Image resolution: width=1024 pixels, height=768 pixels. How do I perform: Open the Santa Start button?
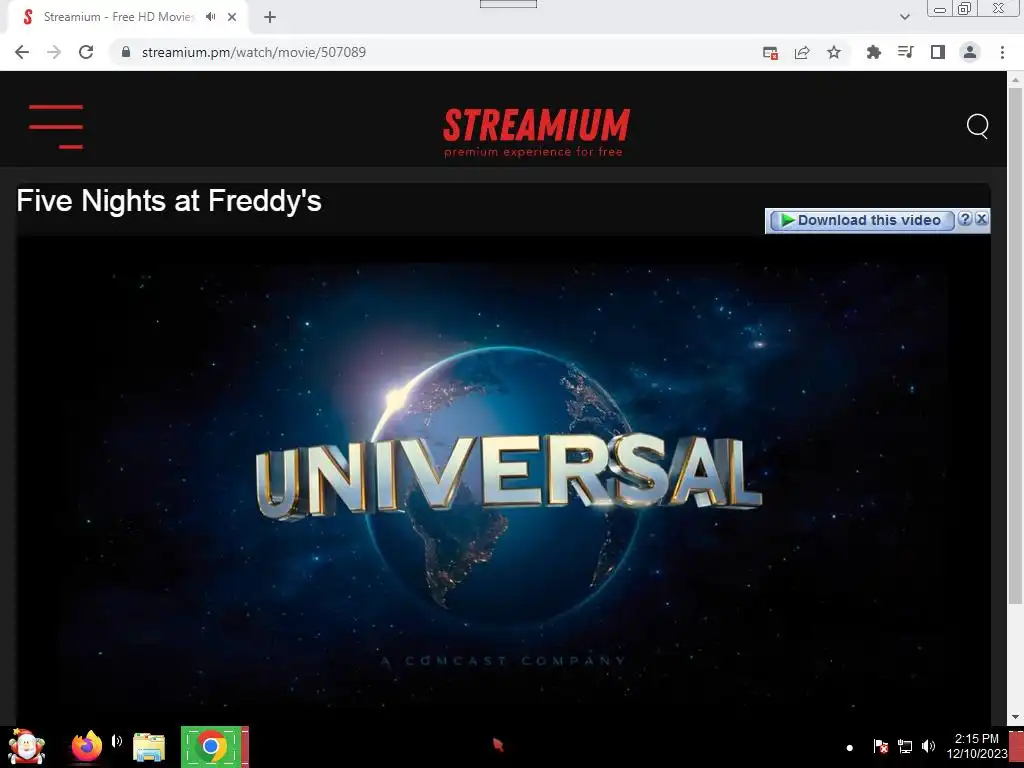pos(26,746)
